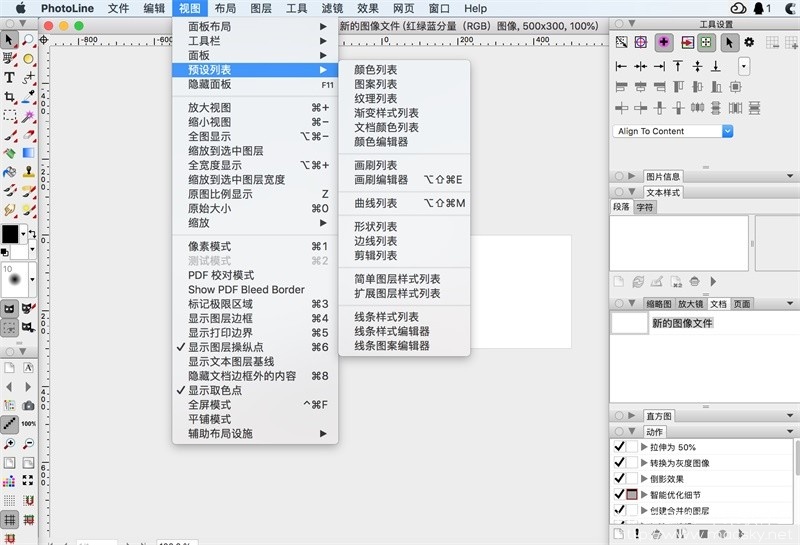Open the 面板布局 submenu
Screen dimensions: 800x545
[255, 27]
